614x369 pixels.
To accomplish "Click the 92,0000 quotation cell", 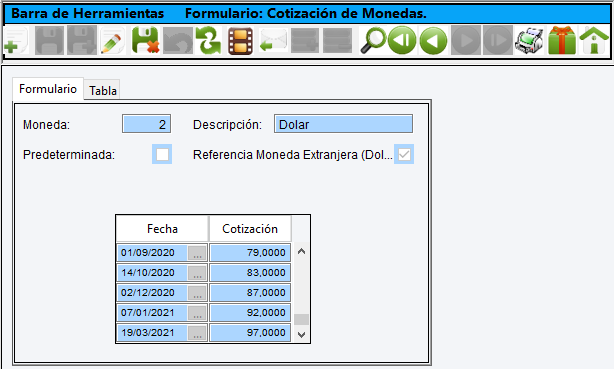I will pos(250,313).
